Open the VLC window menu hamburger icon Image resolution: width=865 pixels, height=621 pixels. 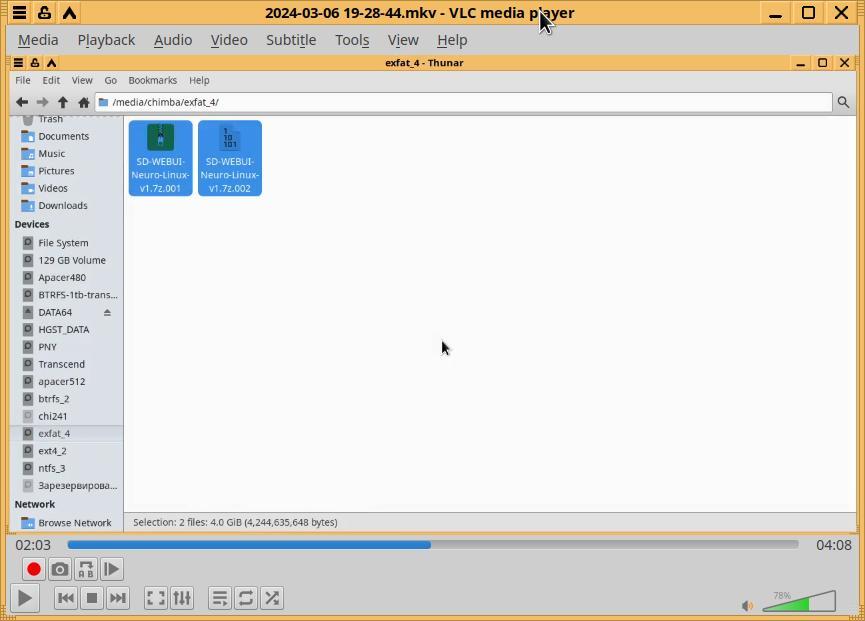pyautogui.click(x=19, y=12)
